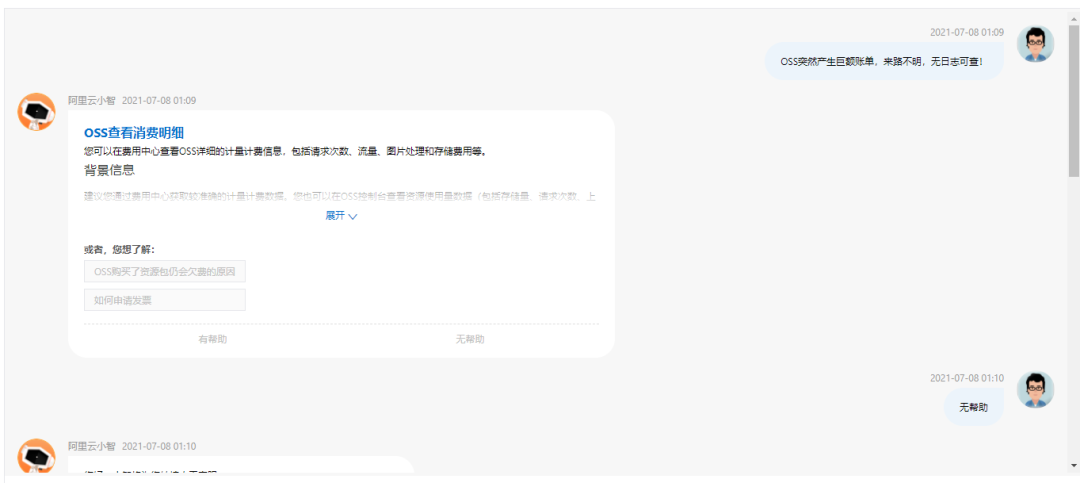The width and height of the screenshot is (1080, 483).
Task: Mark the answer as 有帮助
Action: click(x=212, y=339)
